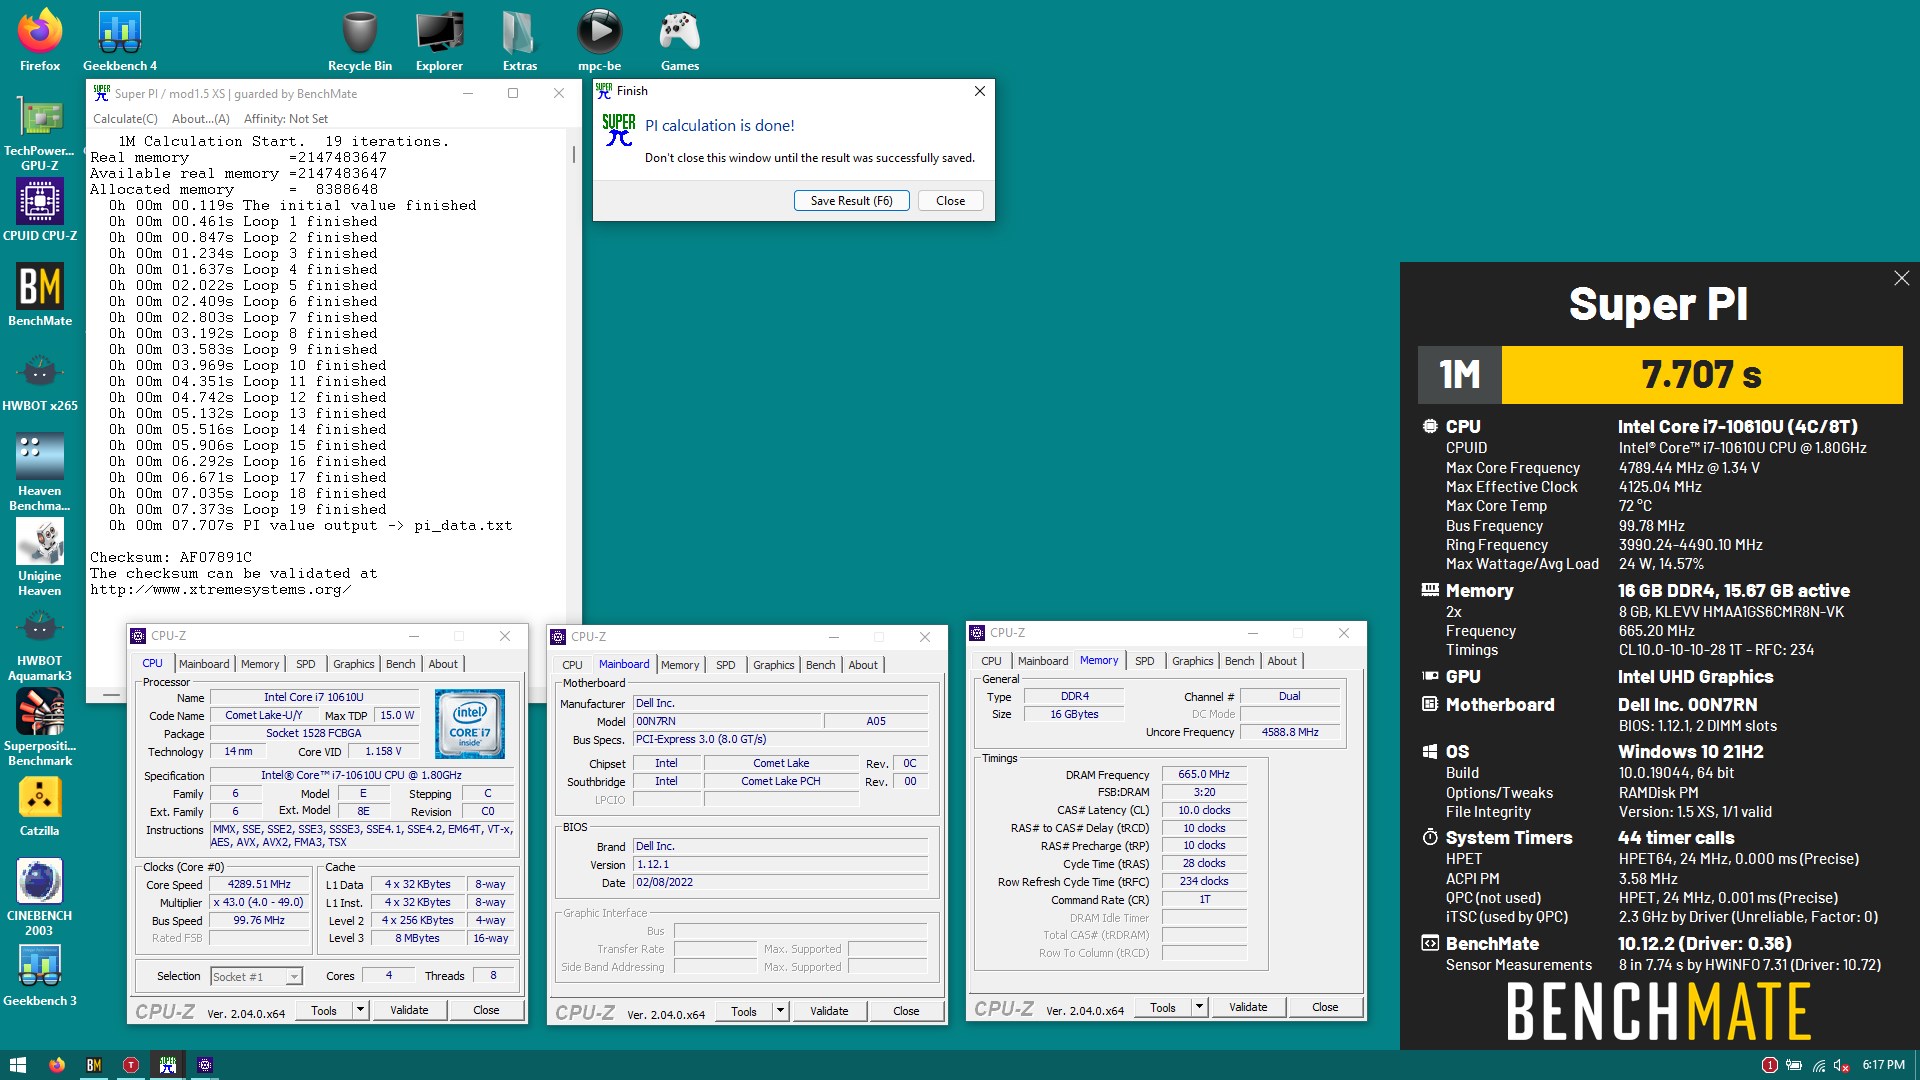Click the 7.707 s result bar
The width and height of the screenshot is (1920, 1080).
coord(1702,375)
